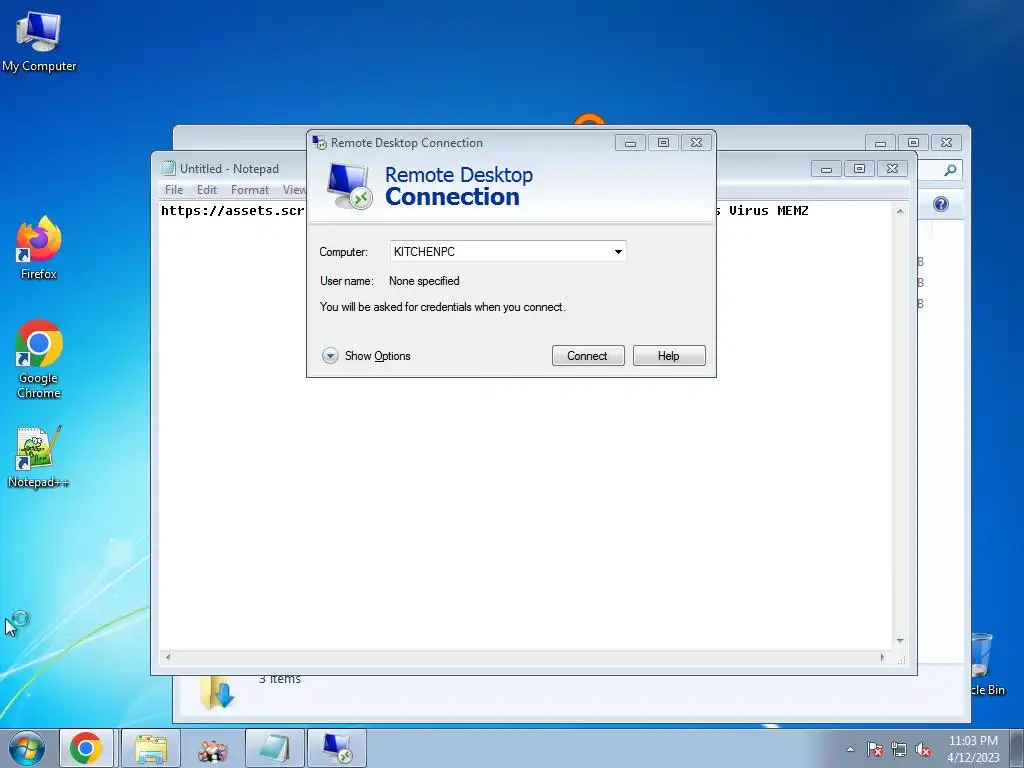This screenshot has width=1024, height=768.
Task: Switch to Notepad taskbar button
Action: [x=275, y=748]
